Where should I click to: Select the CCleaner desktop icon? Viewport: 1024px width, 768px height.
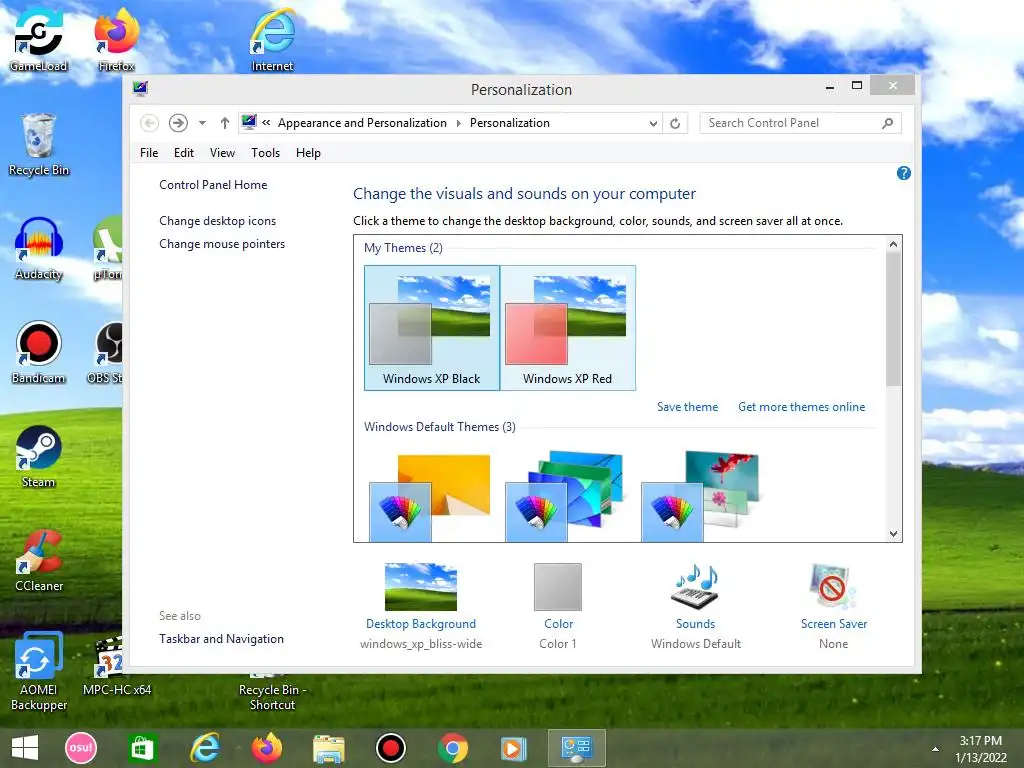(39, 560)
